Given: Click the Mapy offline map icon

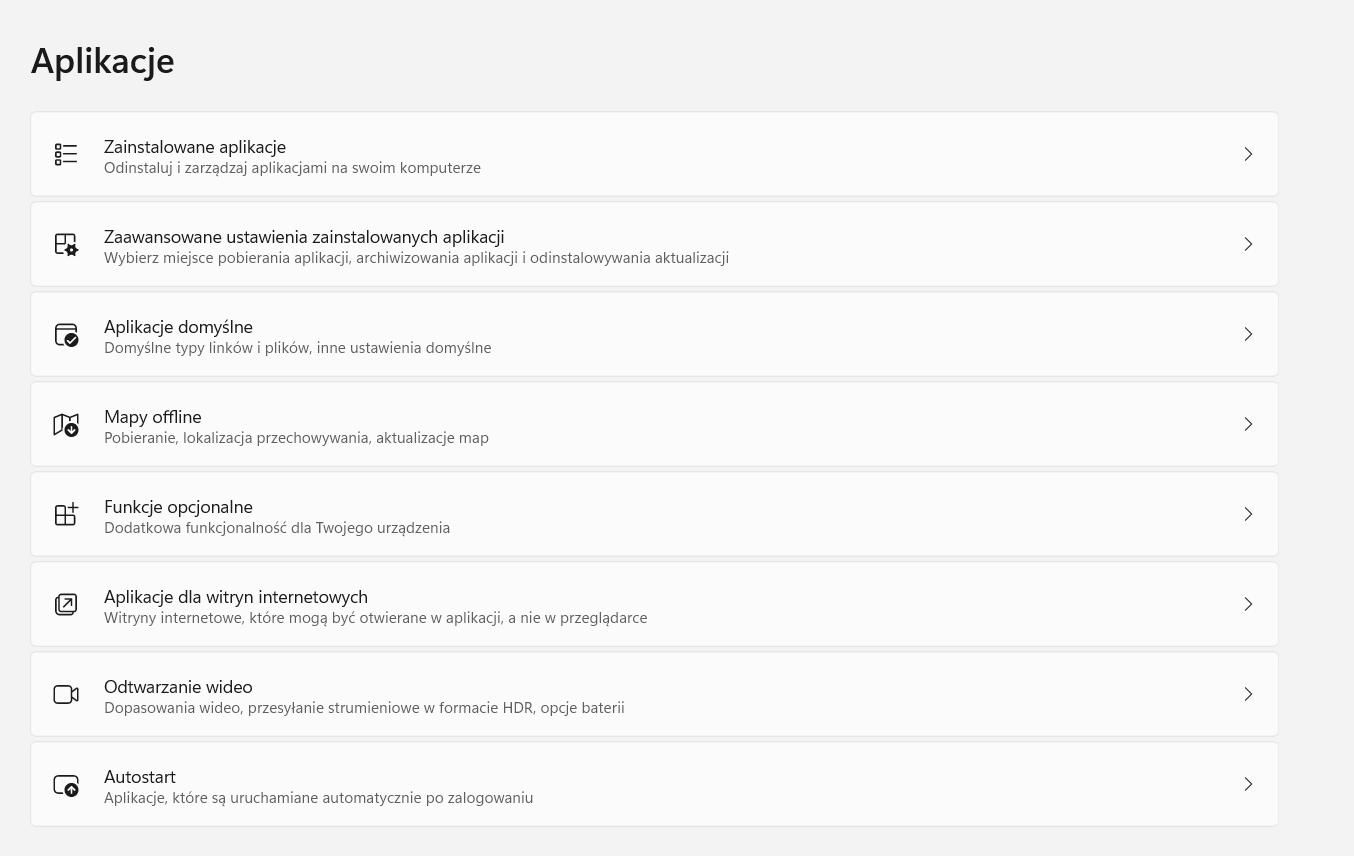Looking at the screenshot, I should pos(66,424).
